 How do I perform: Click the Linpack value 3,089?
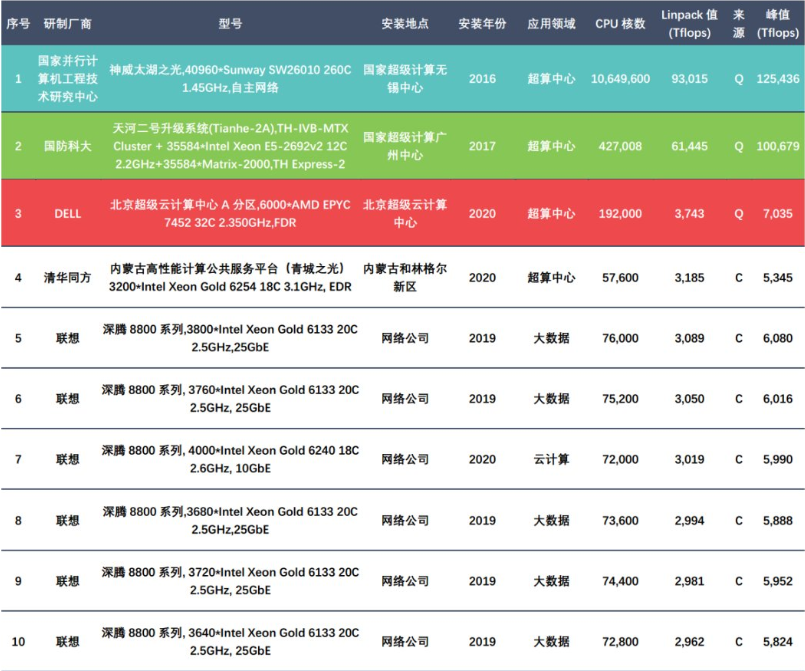[689, 338]
